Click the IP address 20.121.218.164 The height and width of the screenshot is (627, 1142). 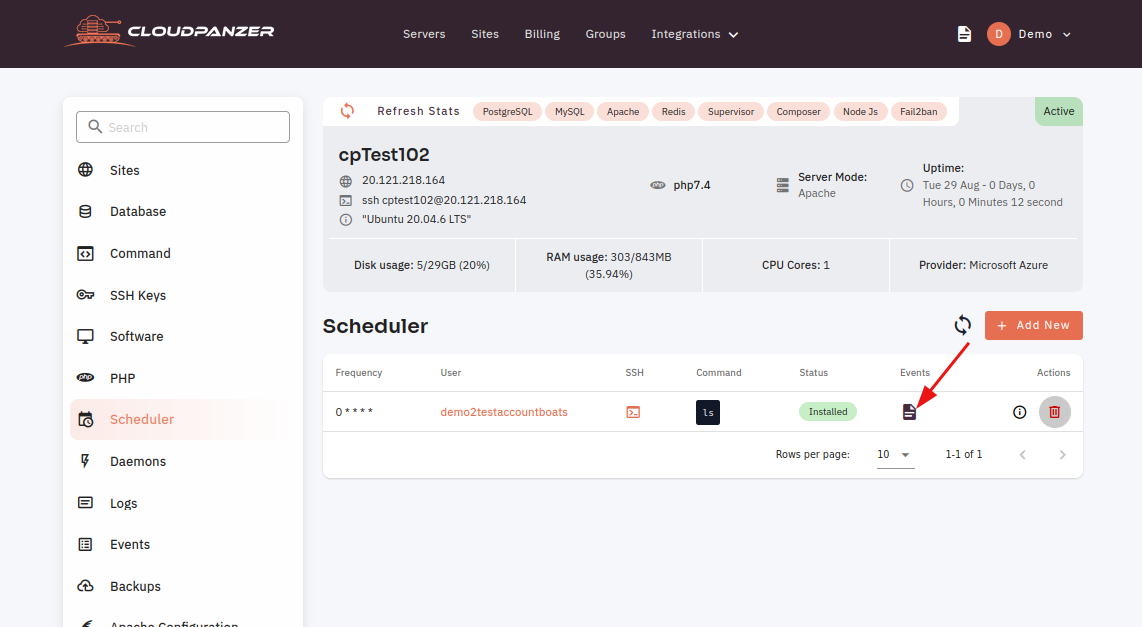[x=403, y=180]
